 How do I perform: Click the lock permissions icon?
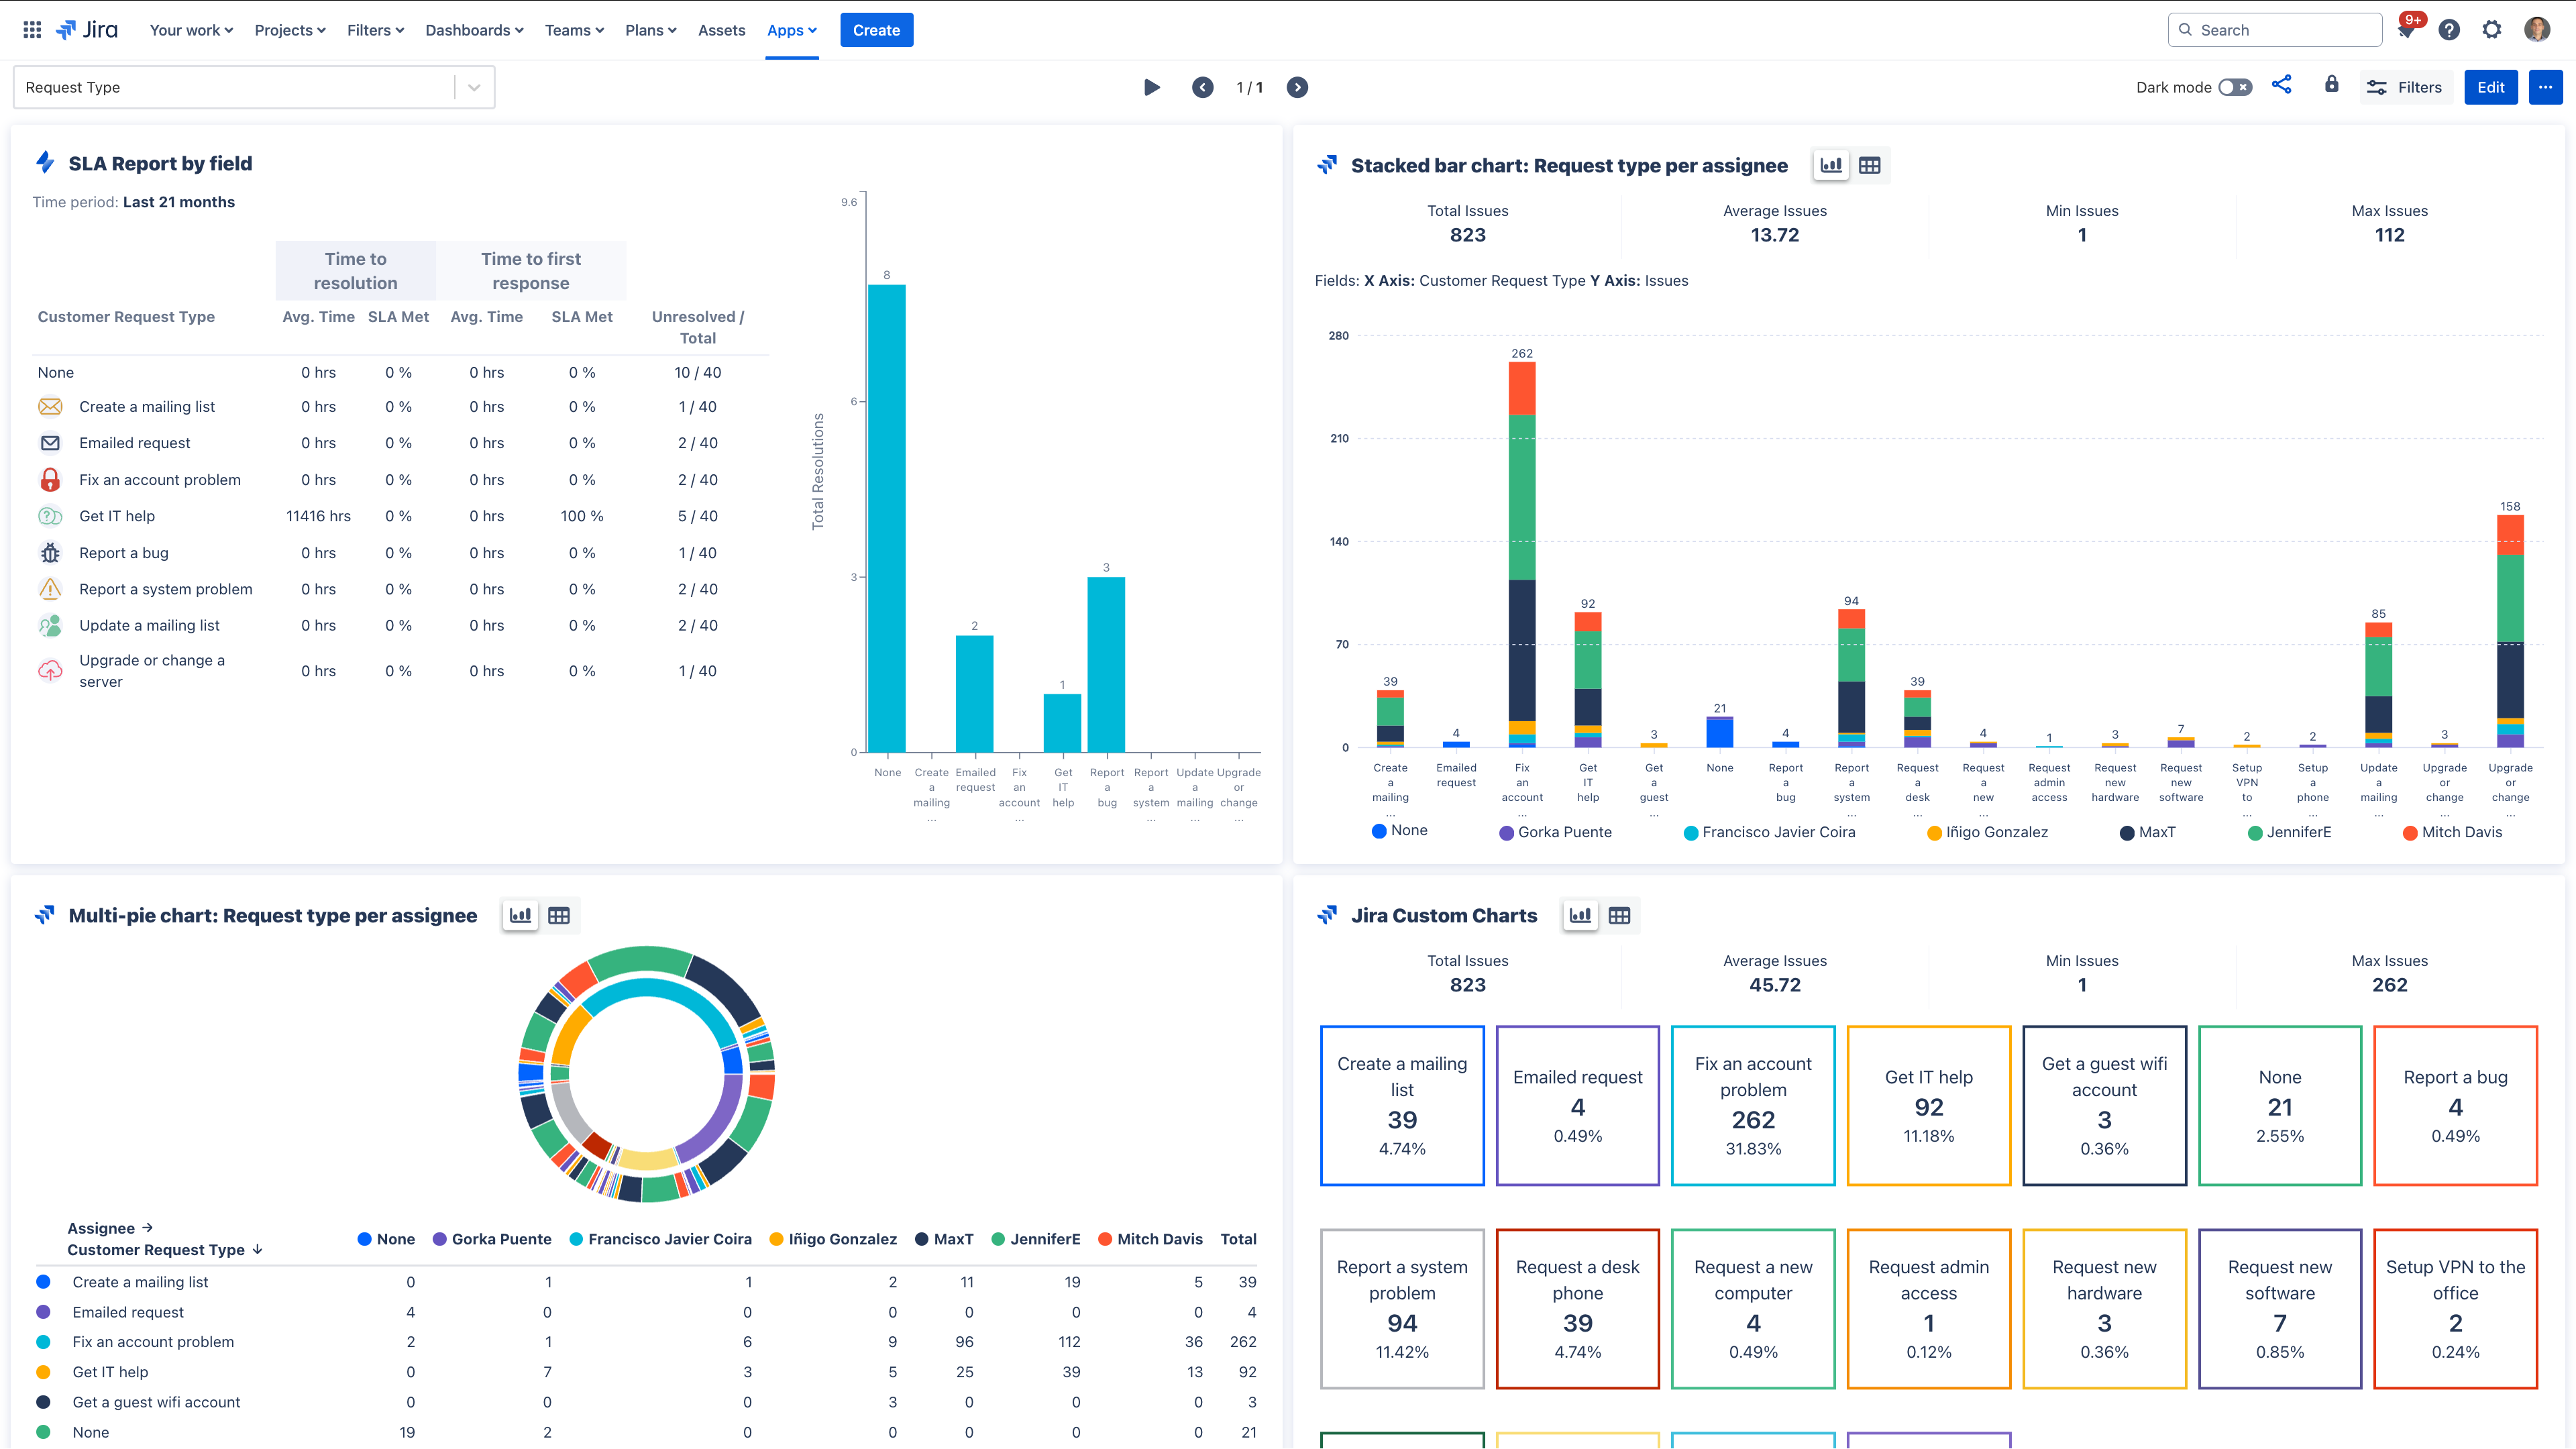click(2331, 85)
